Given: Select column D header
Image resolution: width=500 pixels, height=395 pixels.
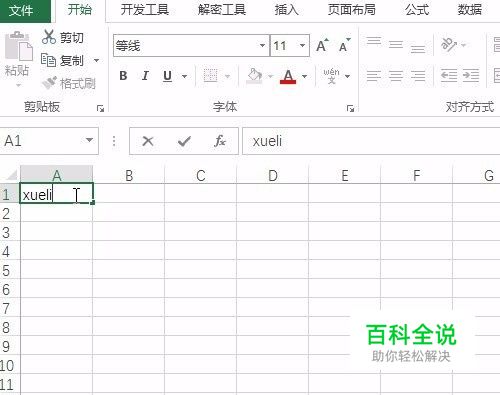Looking at the screenshot, I should 273,175.
